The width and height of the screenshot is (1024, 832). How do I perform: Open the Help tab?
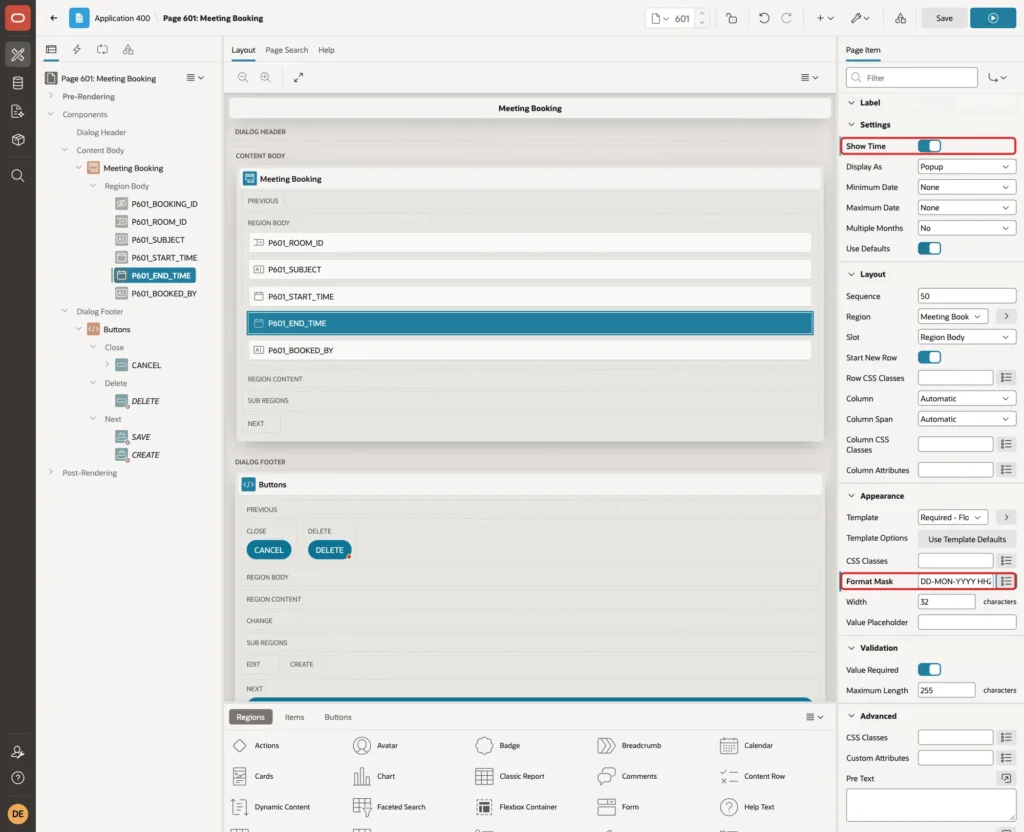coord(327,50)
